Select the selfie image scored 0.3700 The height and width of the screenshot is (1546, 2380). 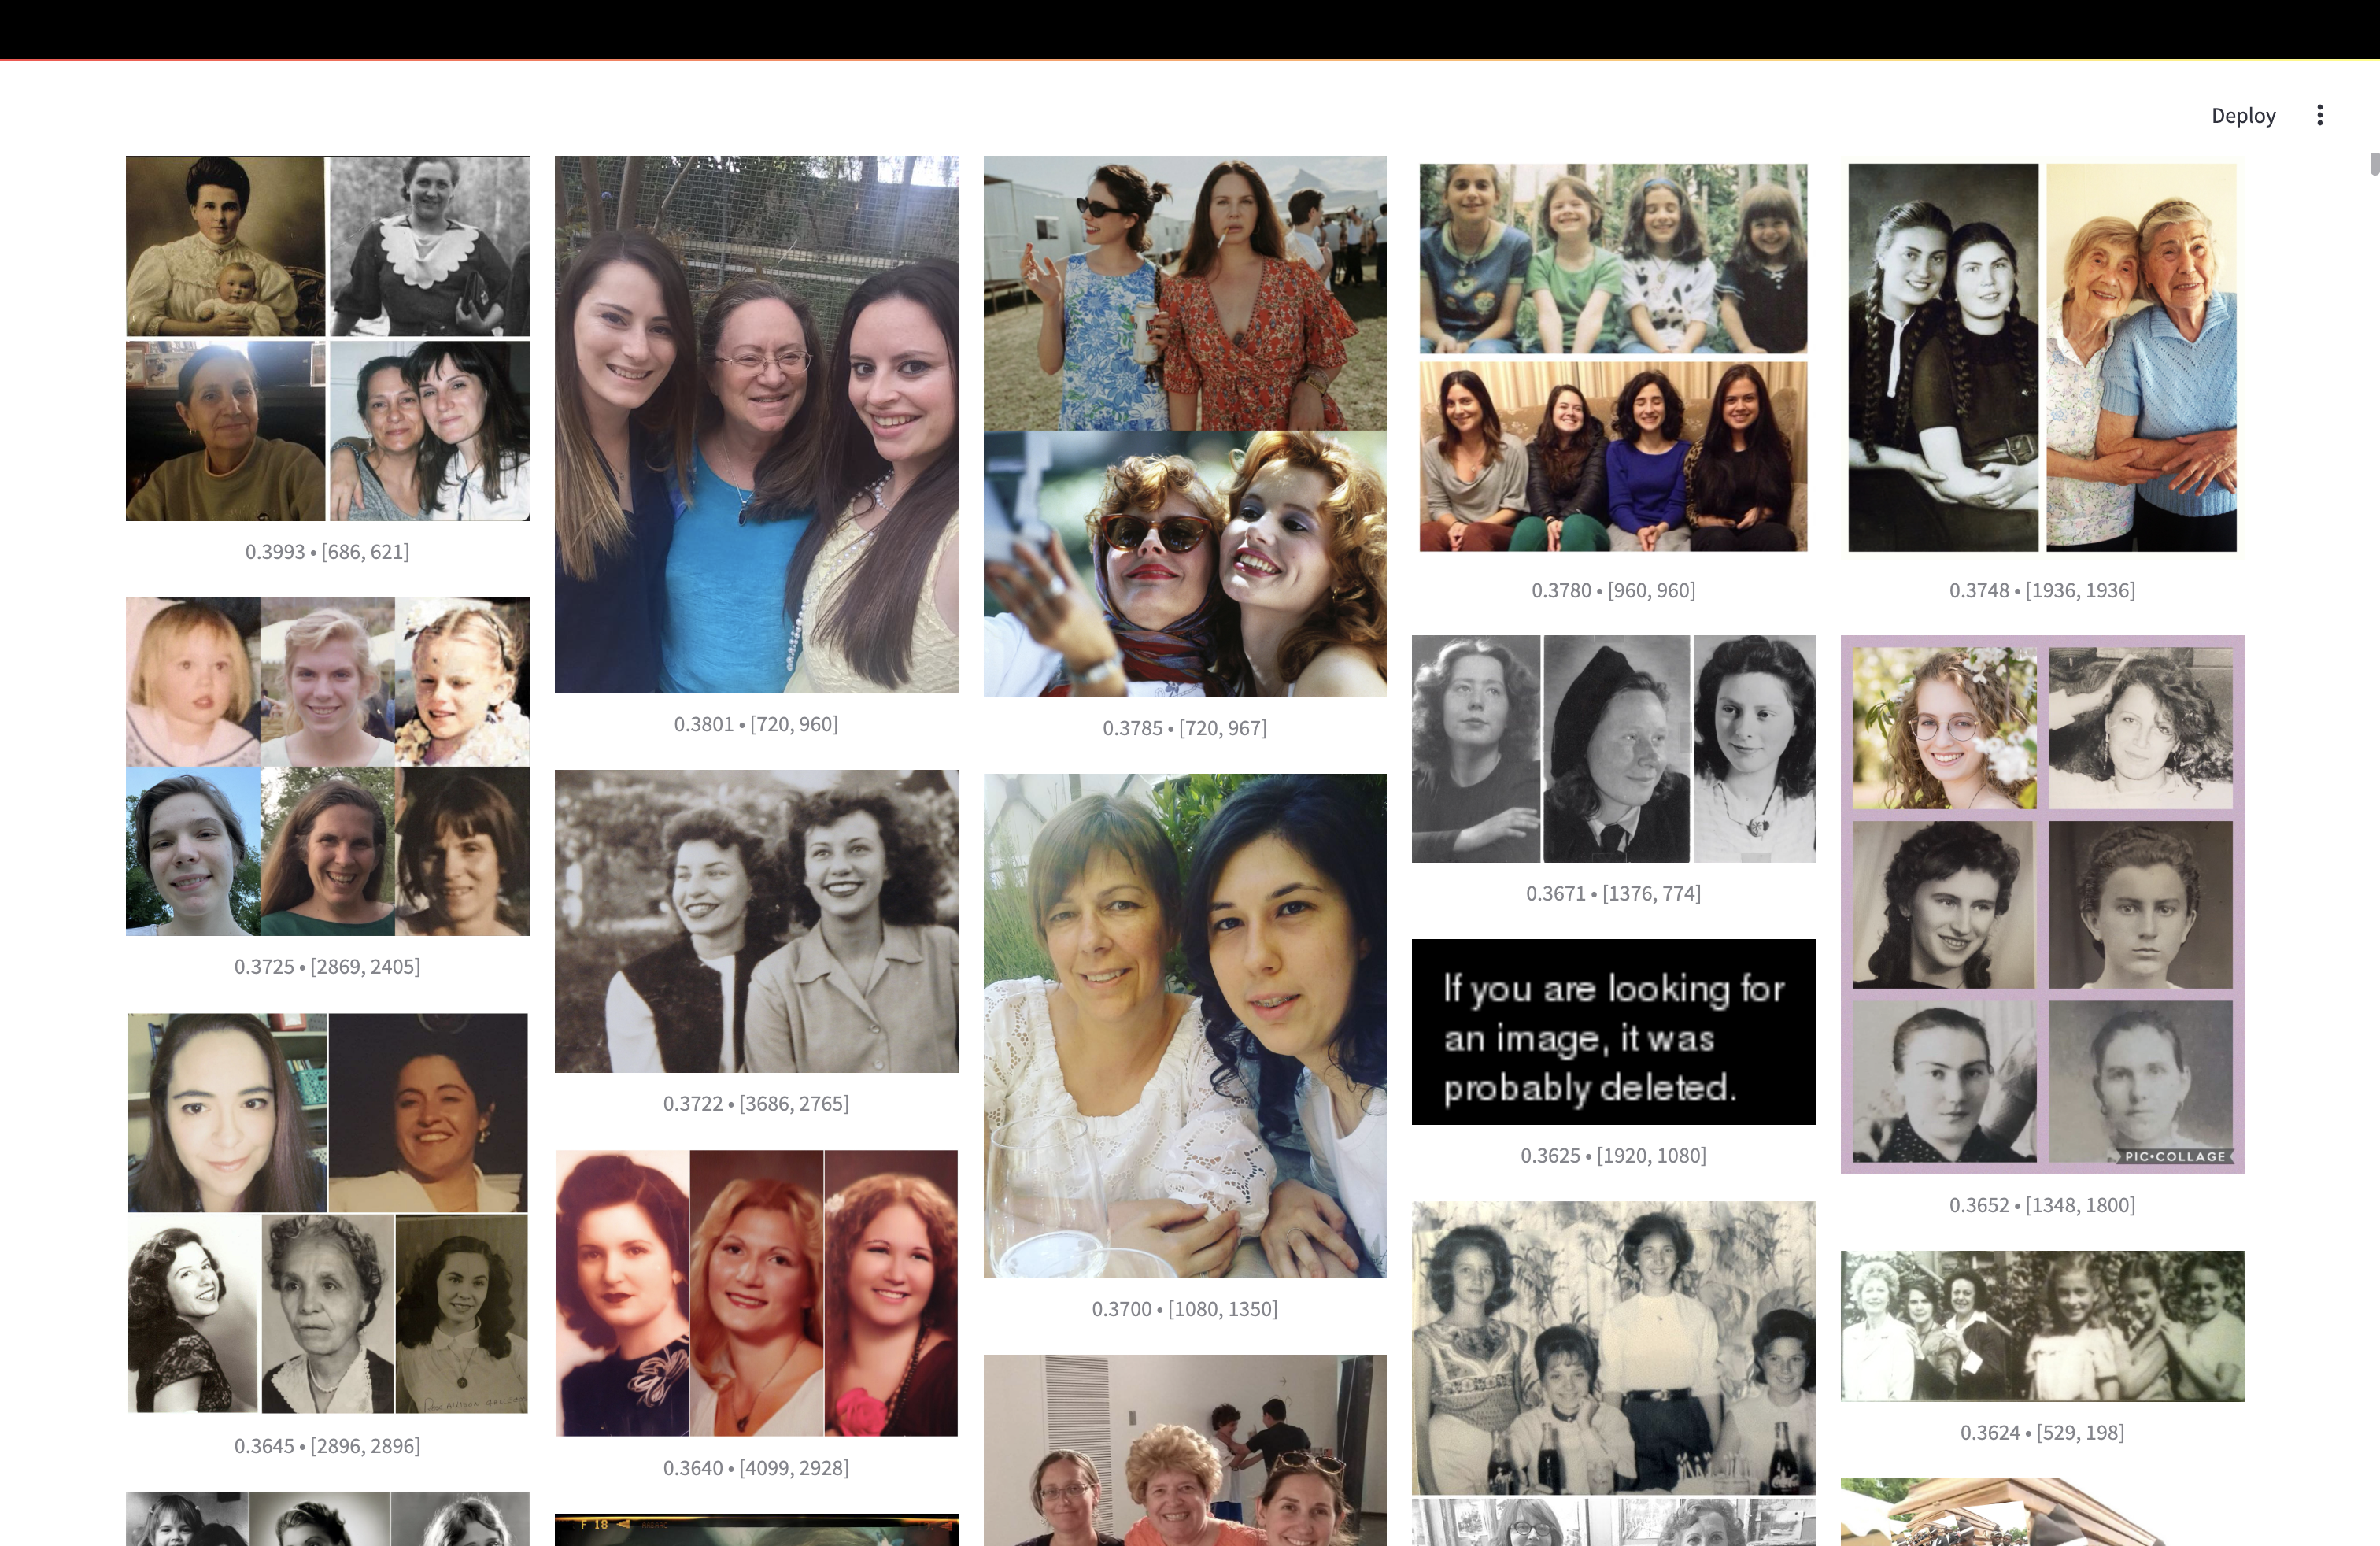1184,1025
